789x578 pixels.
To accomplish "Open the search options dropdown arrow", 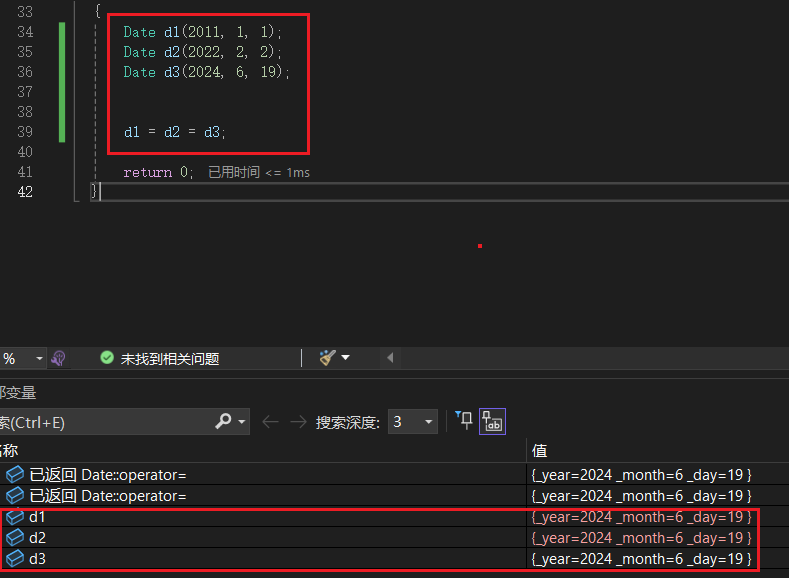I will (x=242, y=422).
